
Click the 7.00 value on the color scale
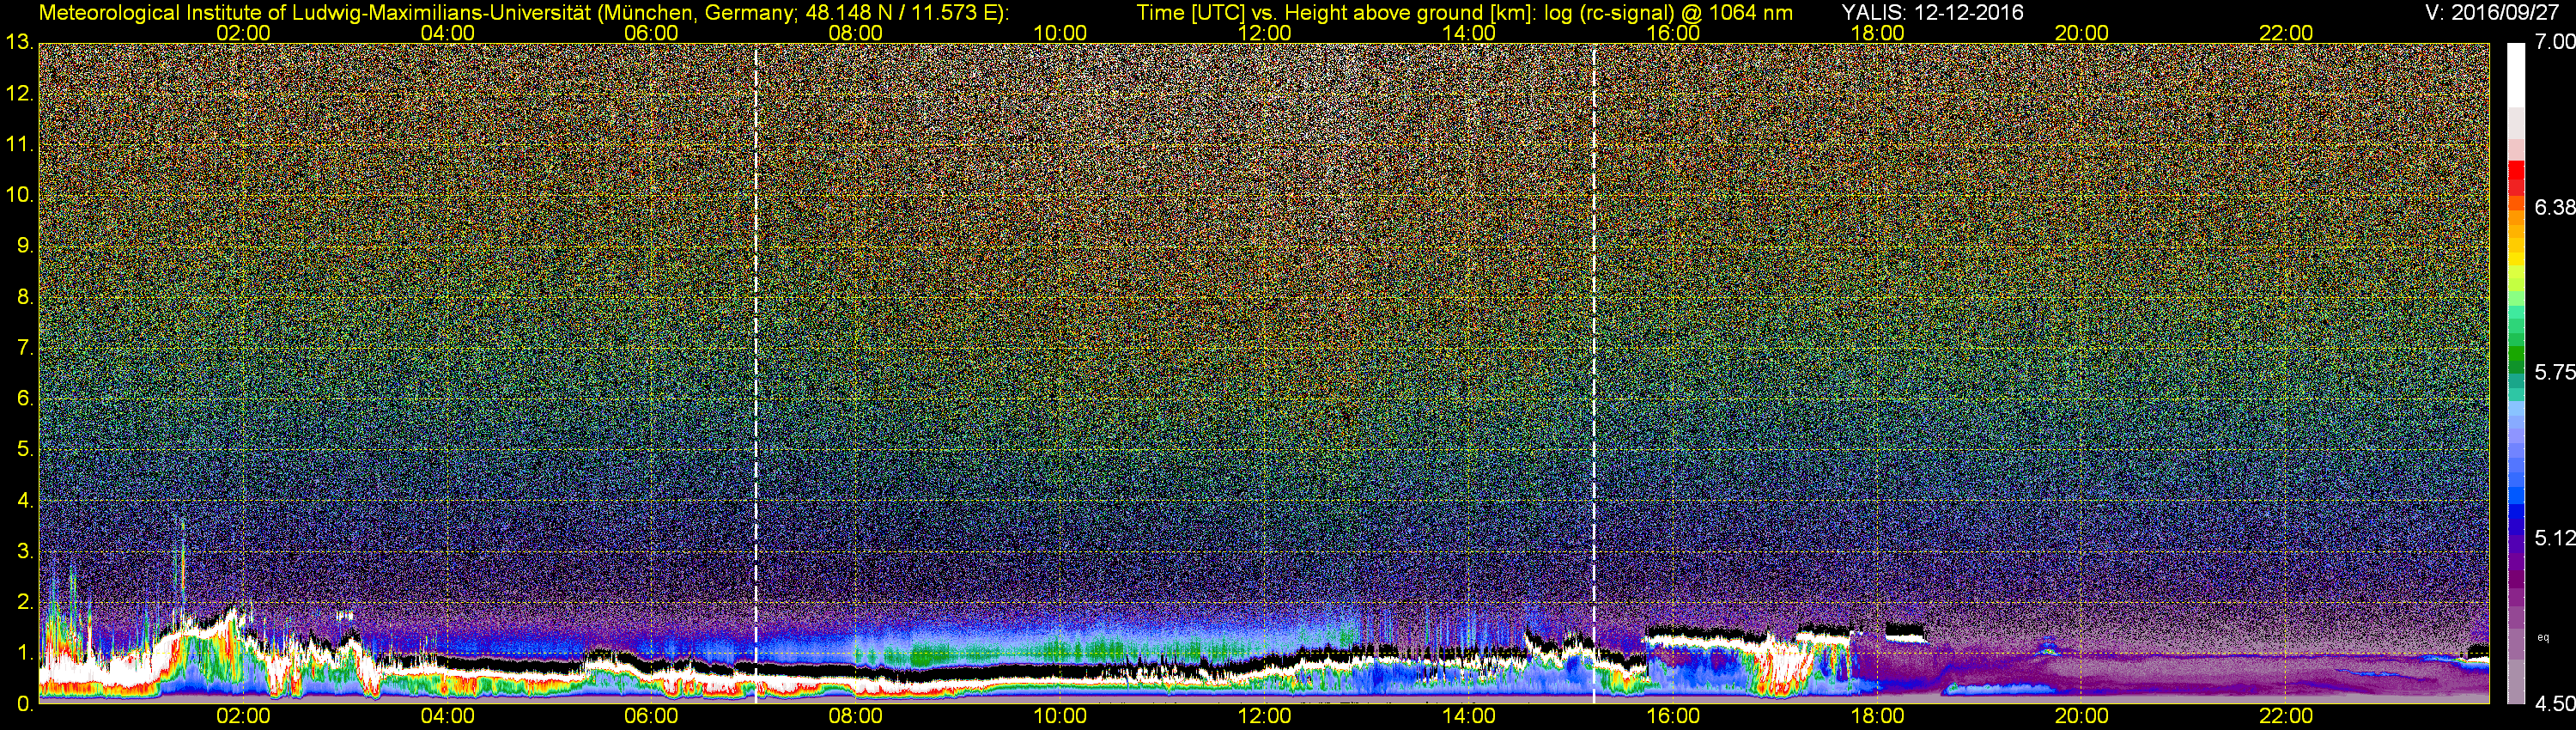[x=2554, y=42]
